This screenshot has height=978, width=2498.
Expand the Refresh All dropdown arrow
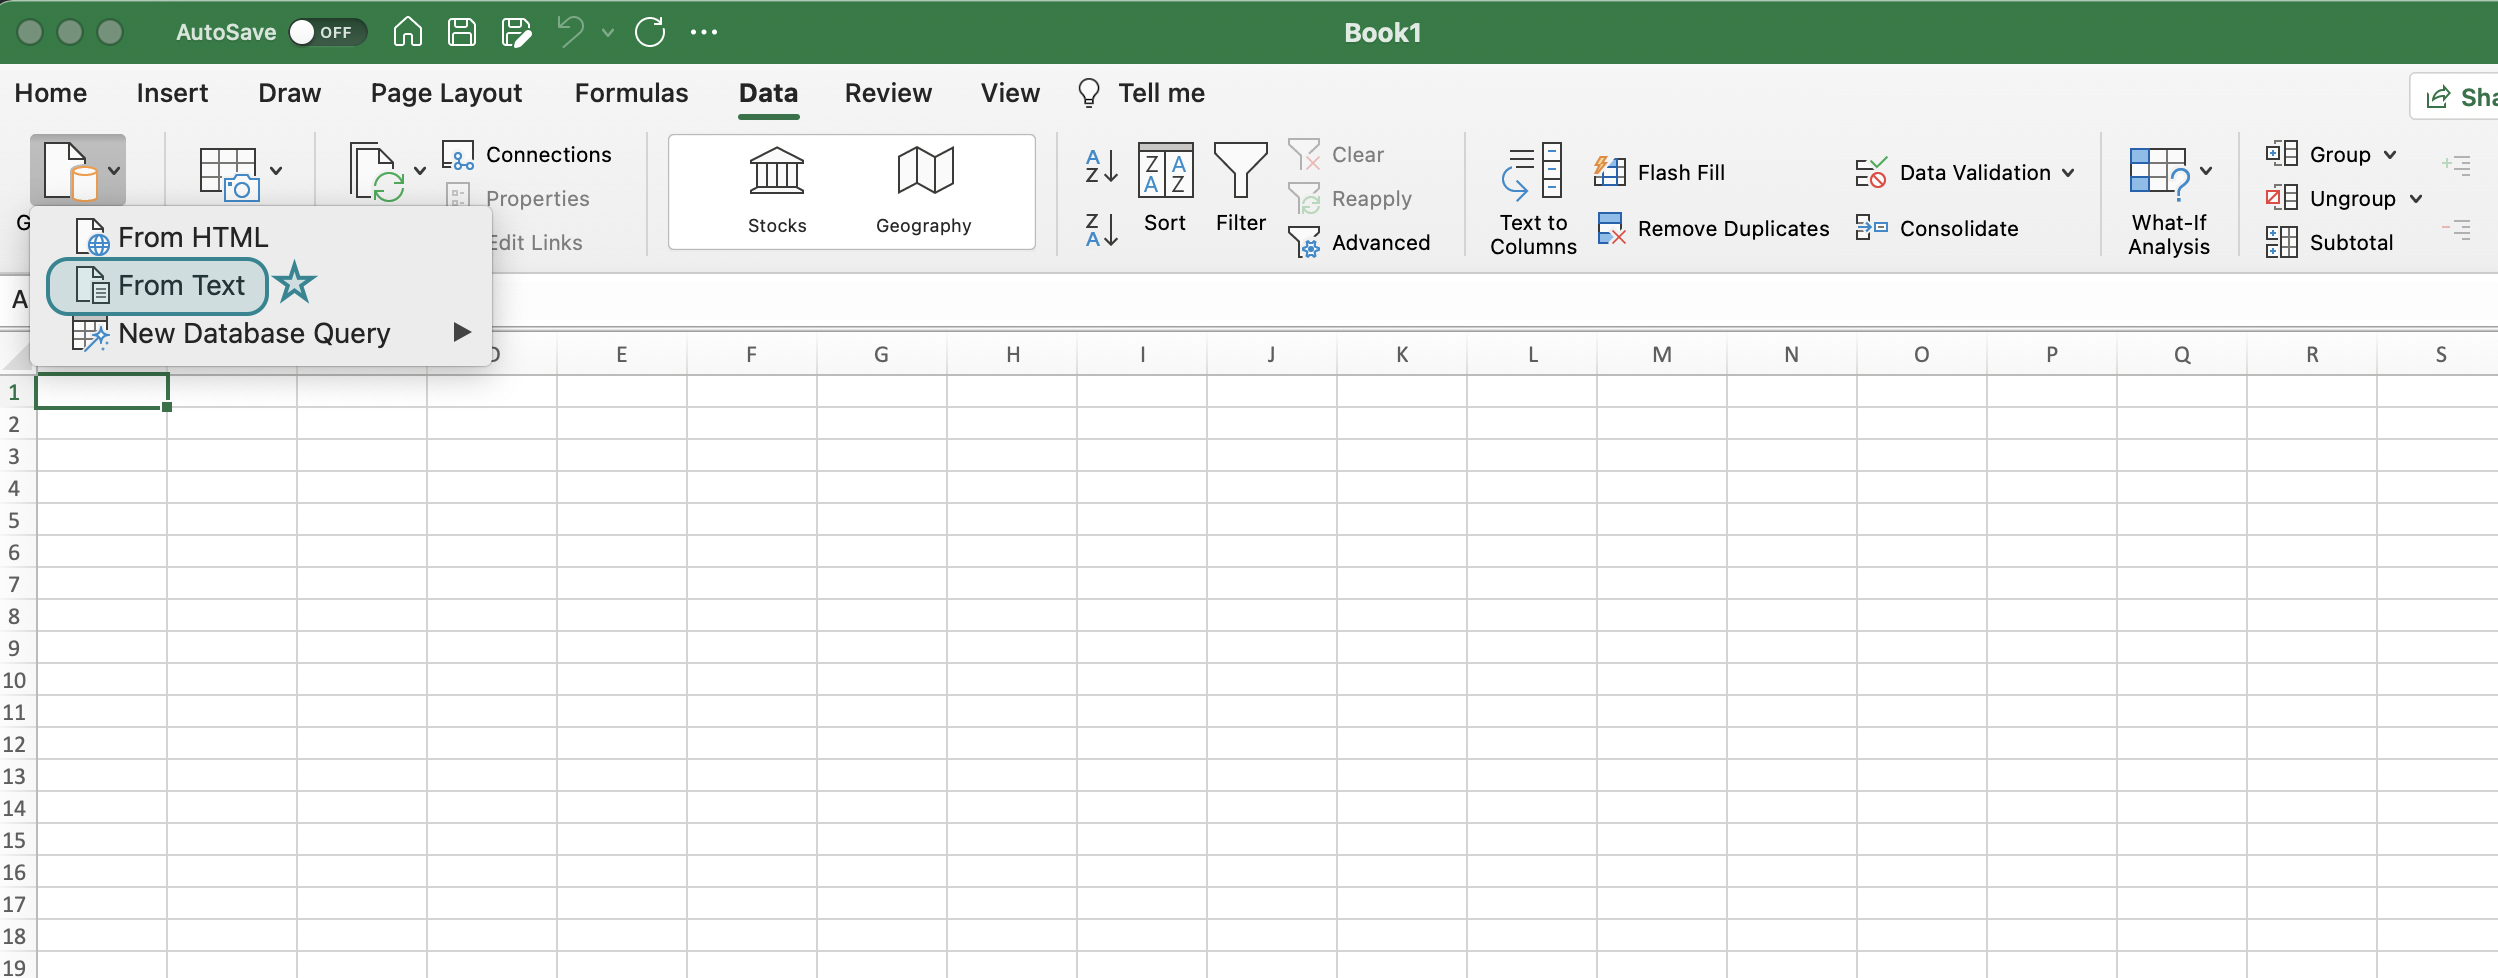(x=420, y=170)
